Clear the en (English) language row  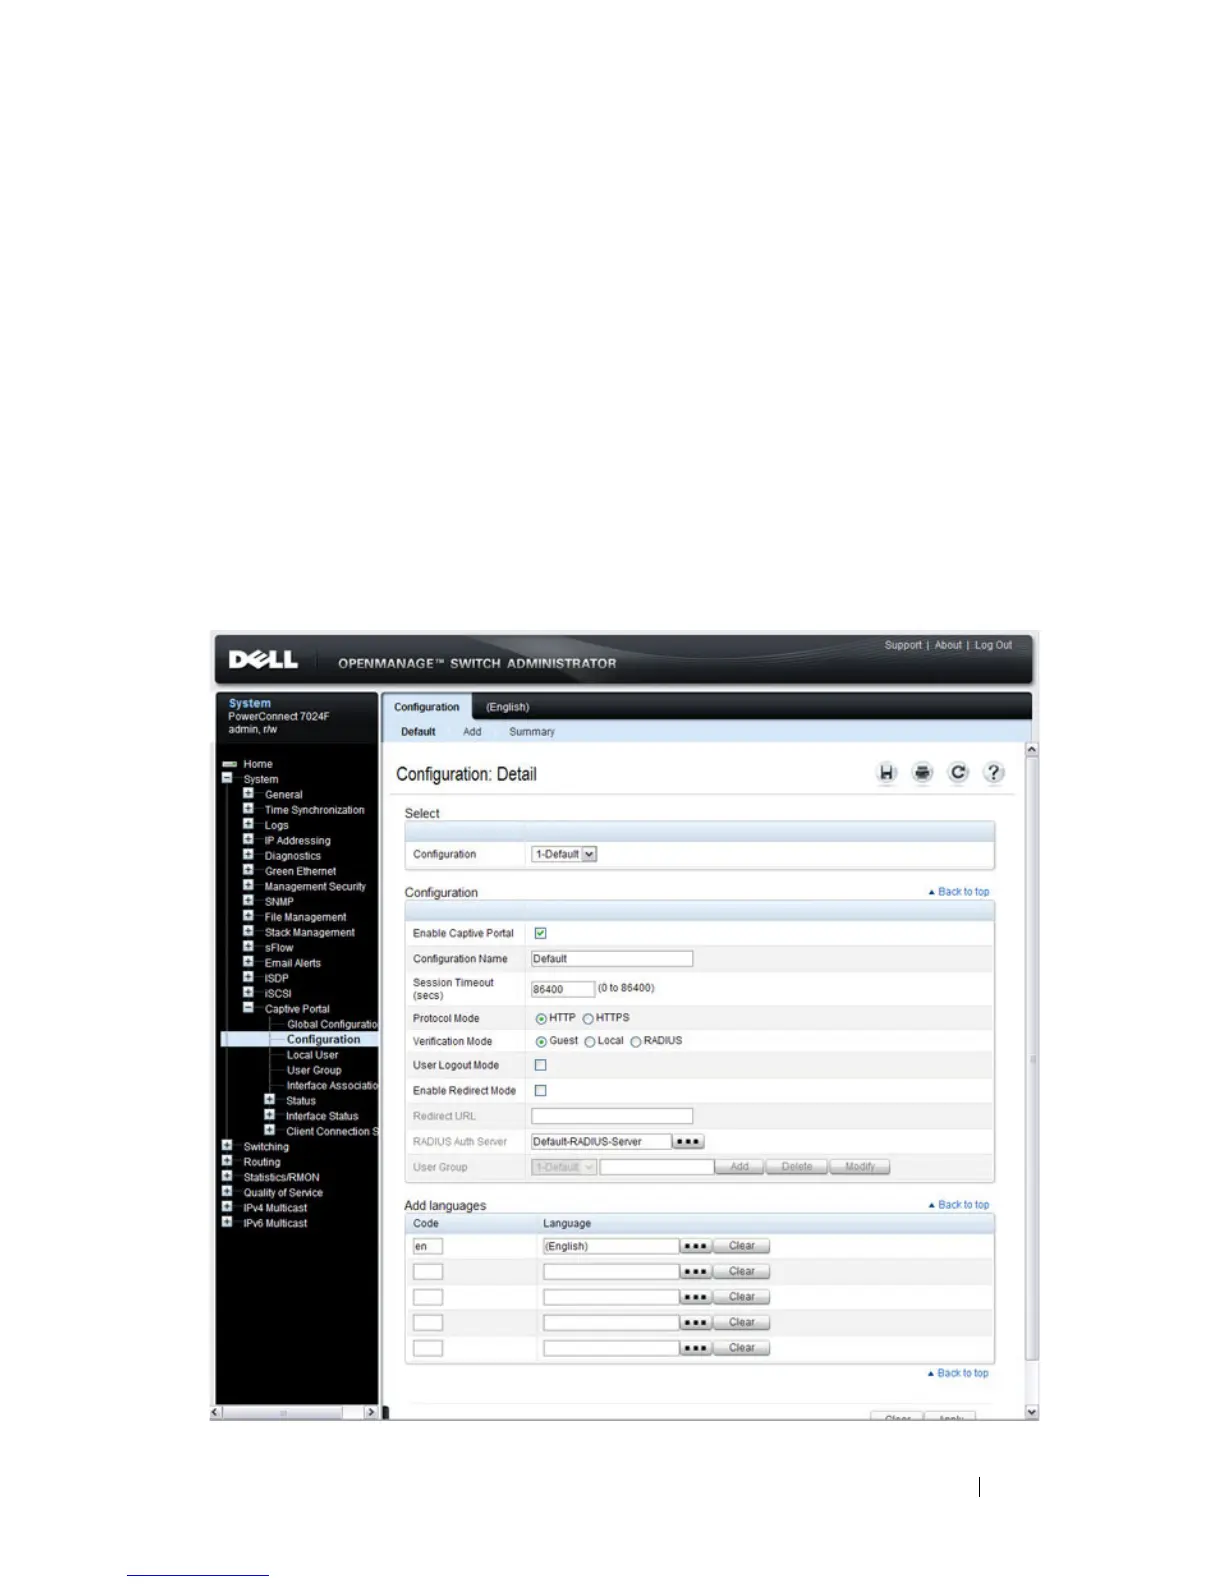742,1246
